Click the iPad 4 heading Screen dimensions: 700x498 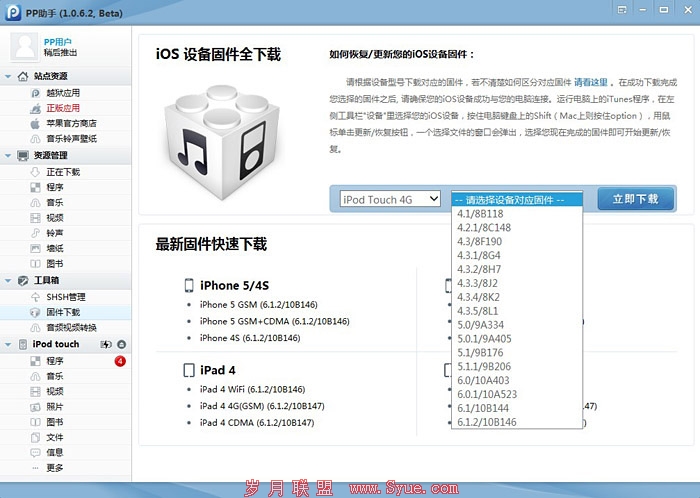click(x=217, y=370)
